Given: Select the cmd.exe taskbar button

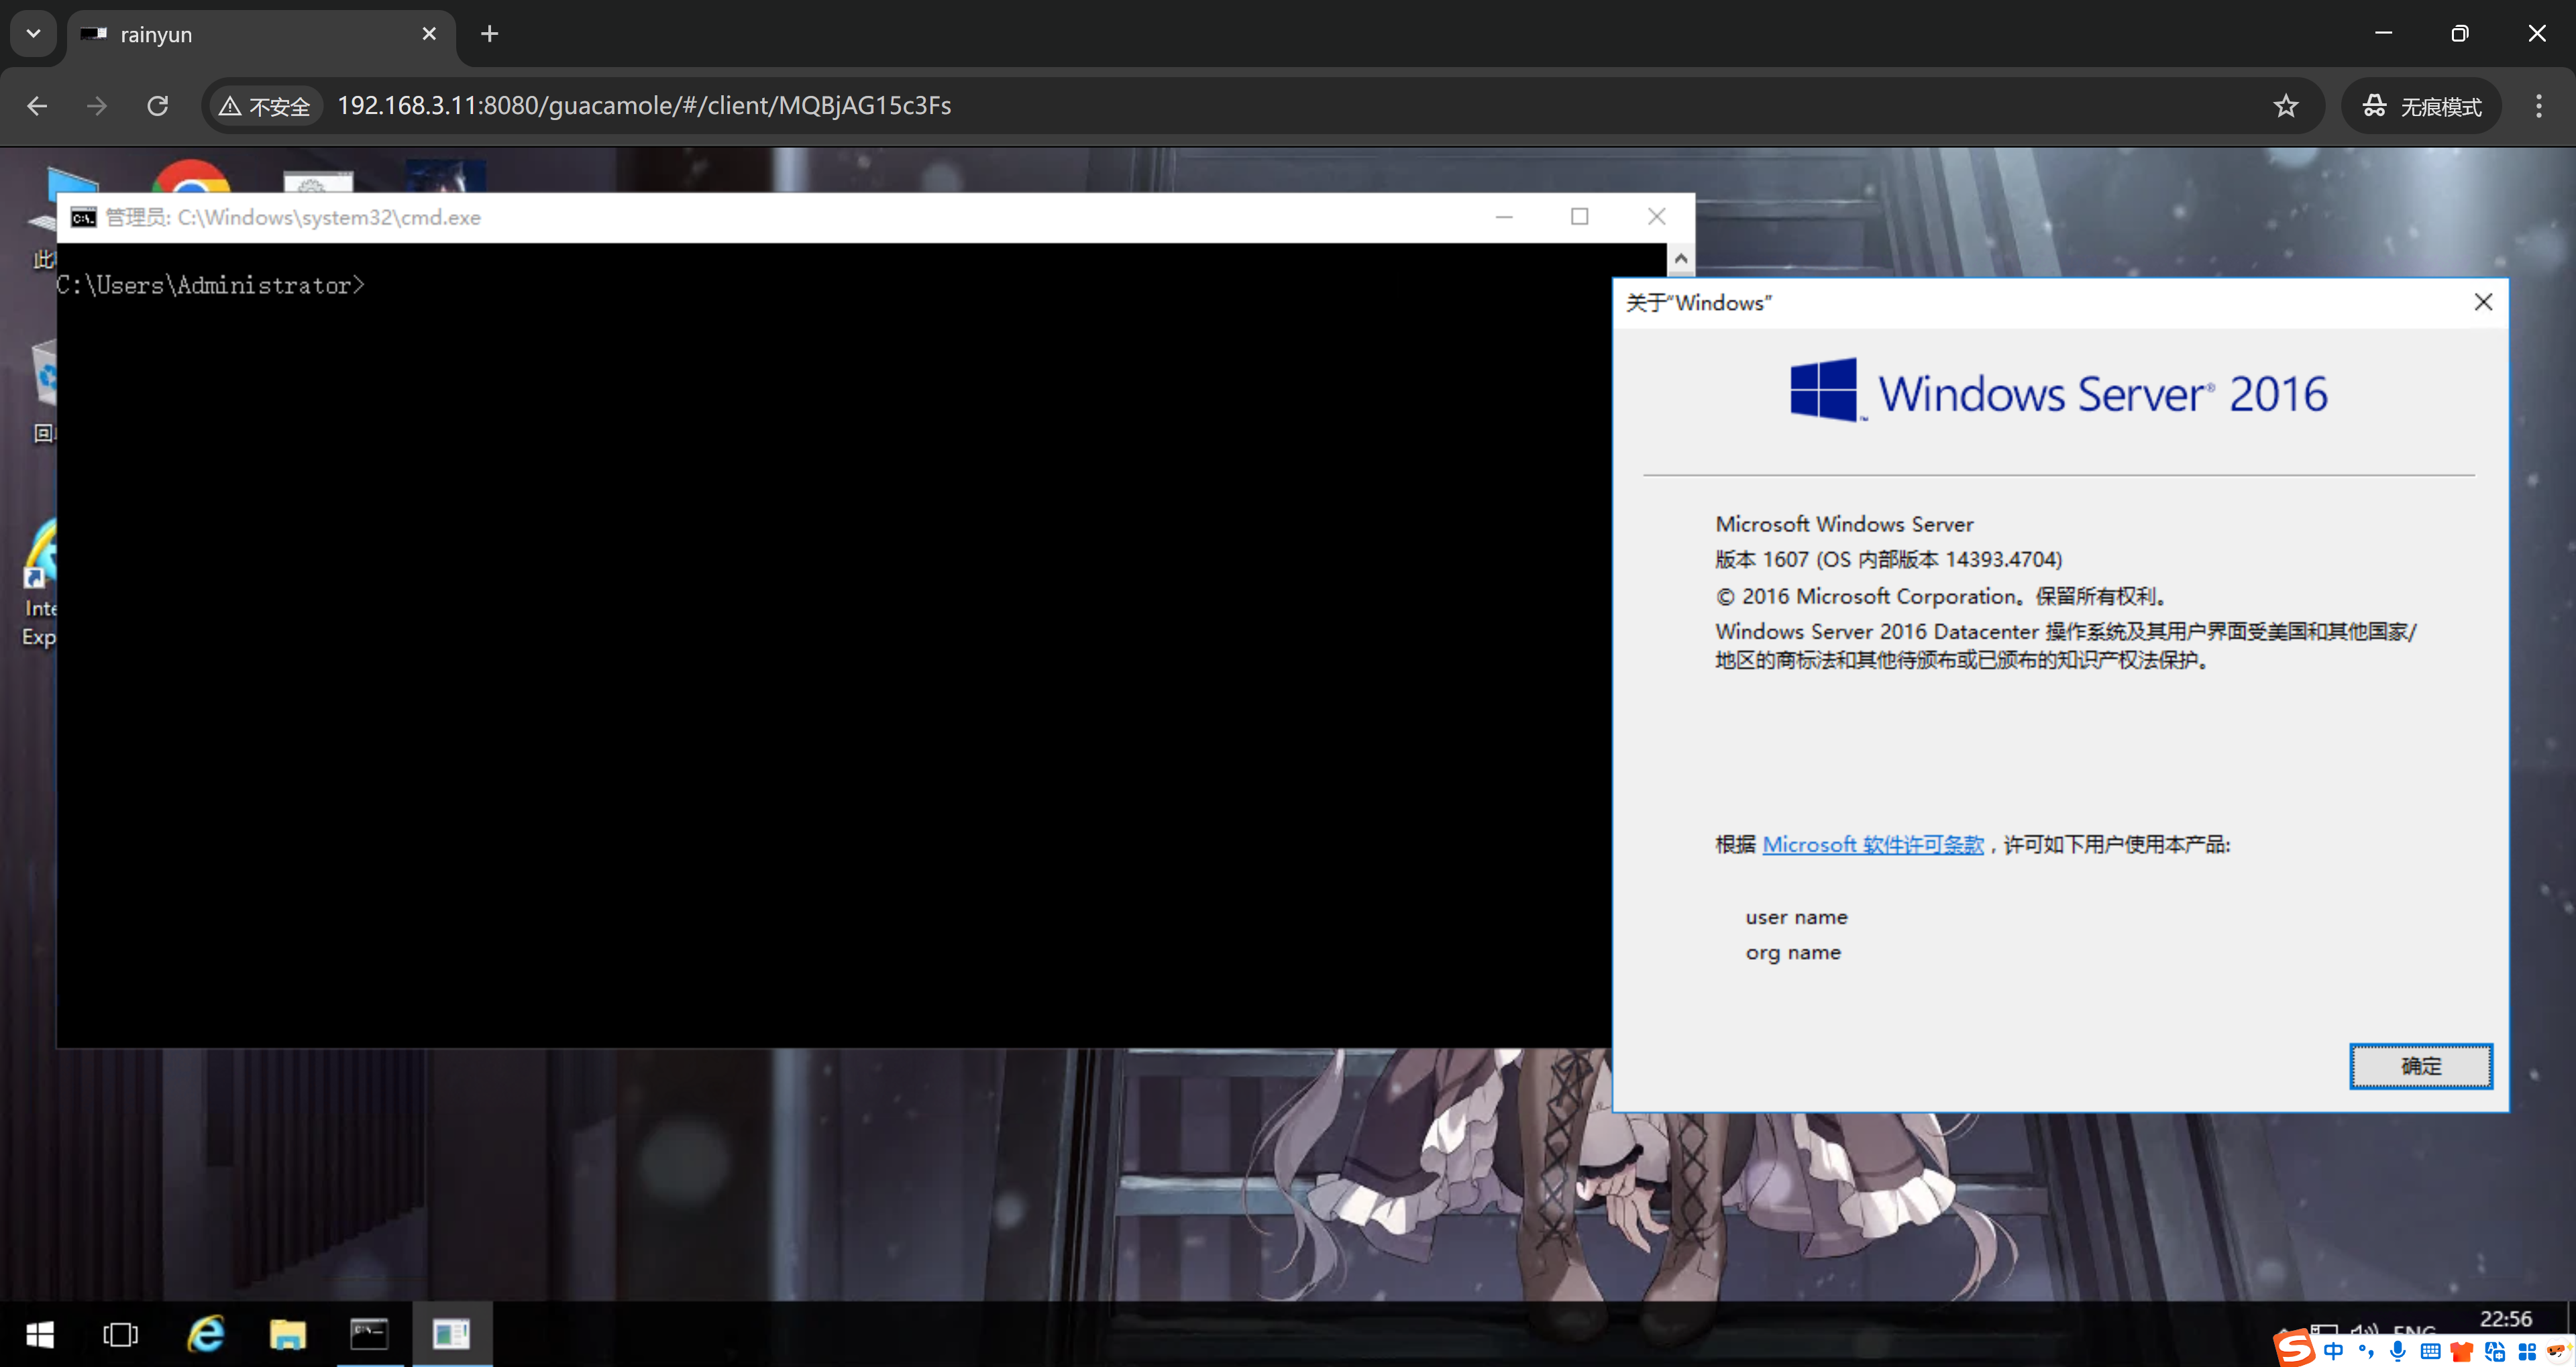Looking at the screenshot, I should [x=369, y=1334].
